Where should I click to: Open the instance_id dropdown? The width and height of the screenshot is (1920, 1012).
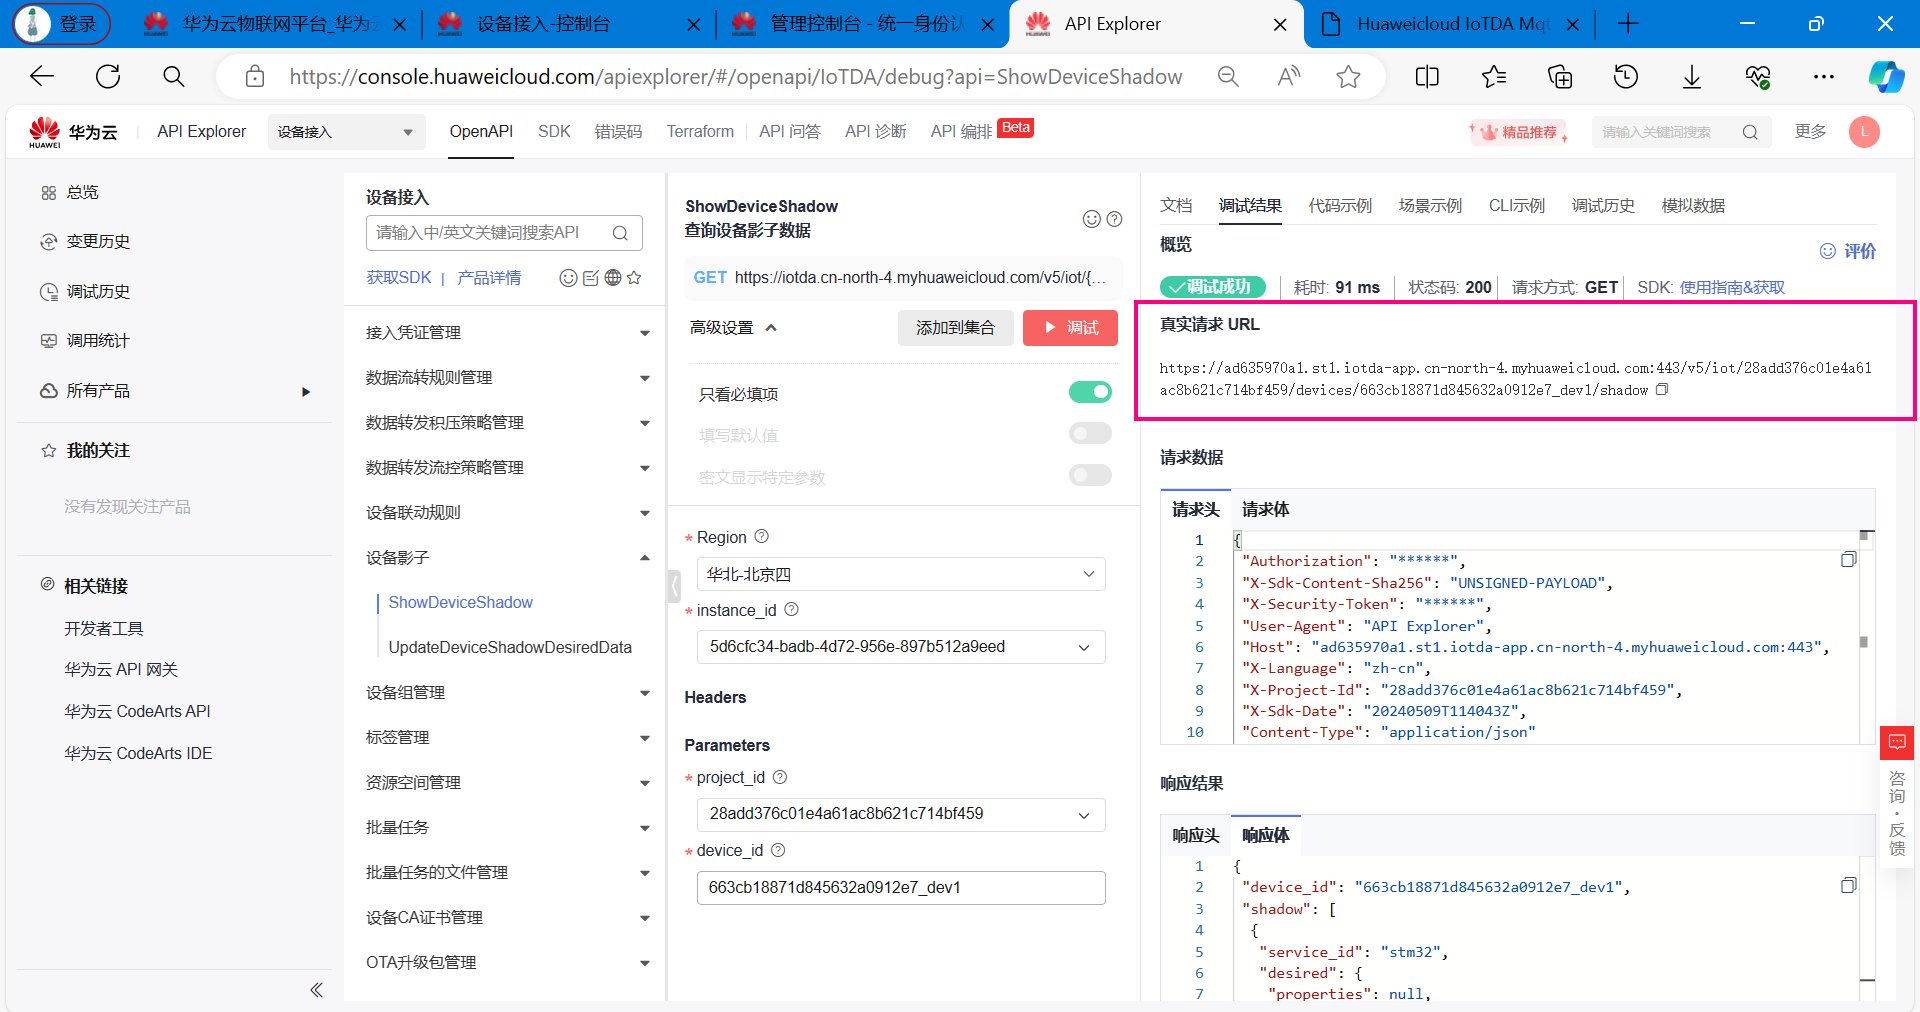[900, 647]
